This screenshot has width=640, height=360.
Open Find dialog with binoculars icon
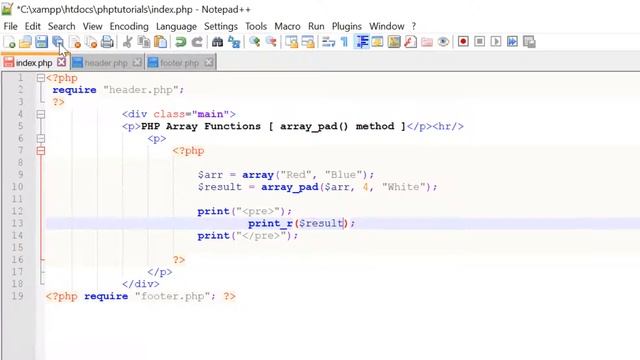(217, 42)
